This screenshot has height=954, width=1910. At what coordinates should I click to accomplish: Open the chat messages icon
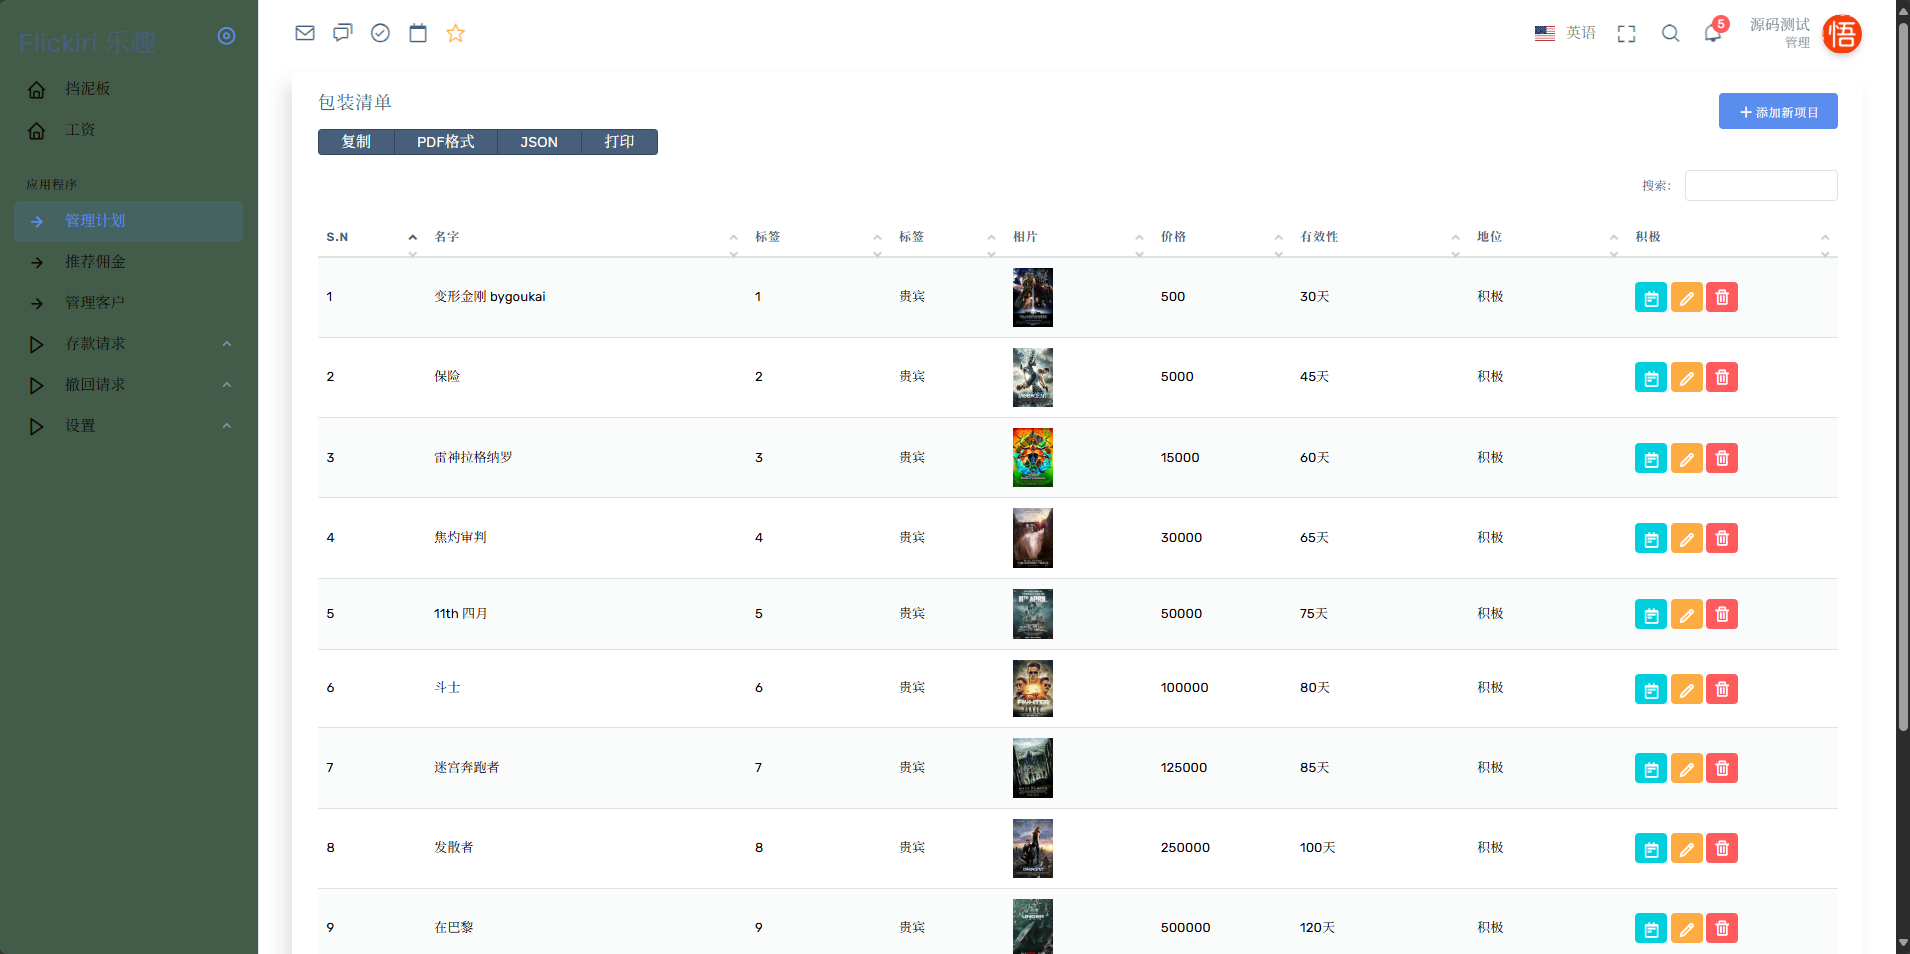342,33
